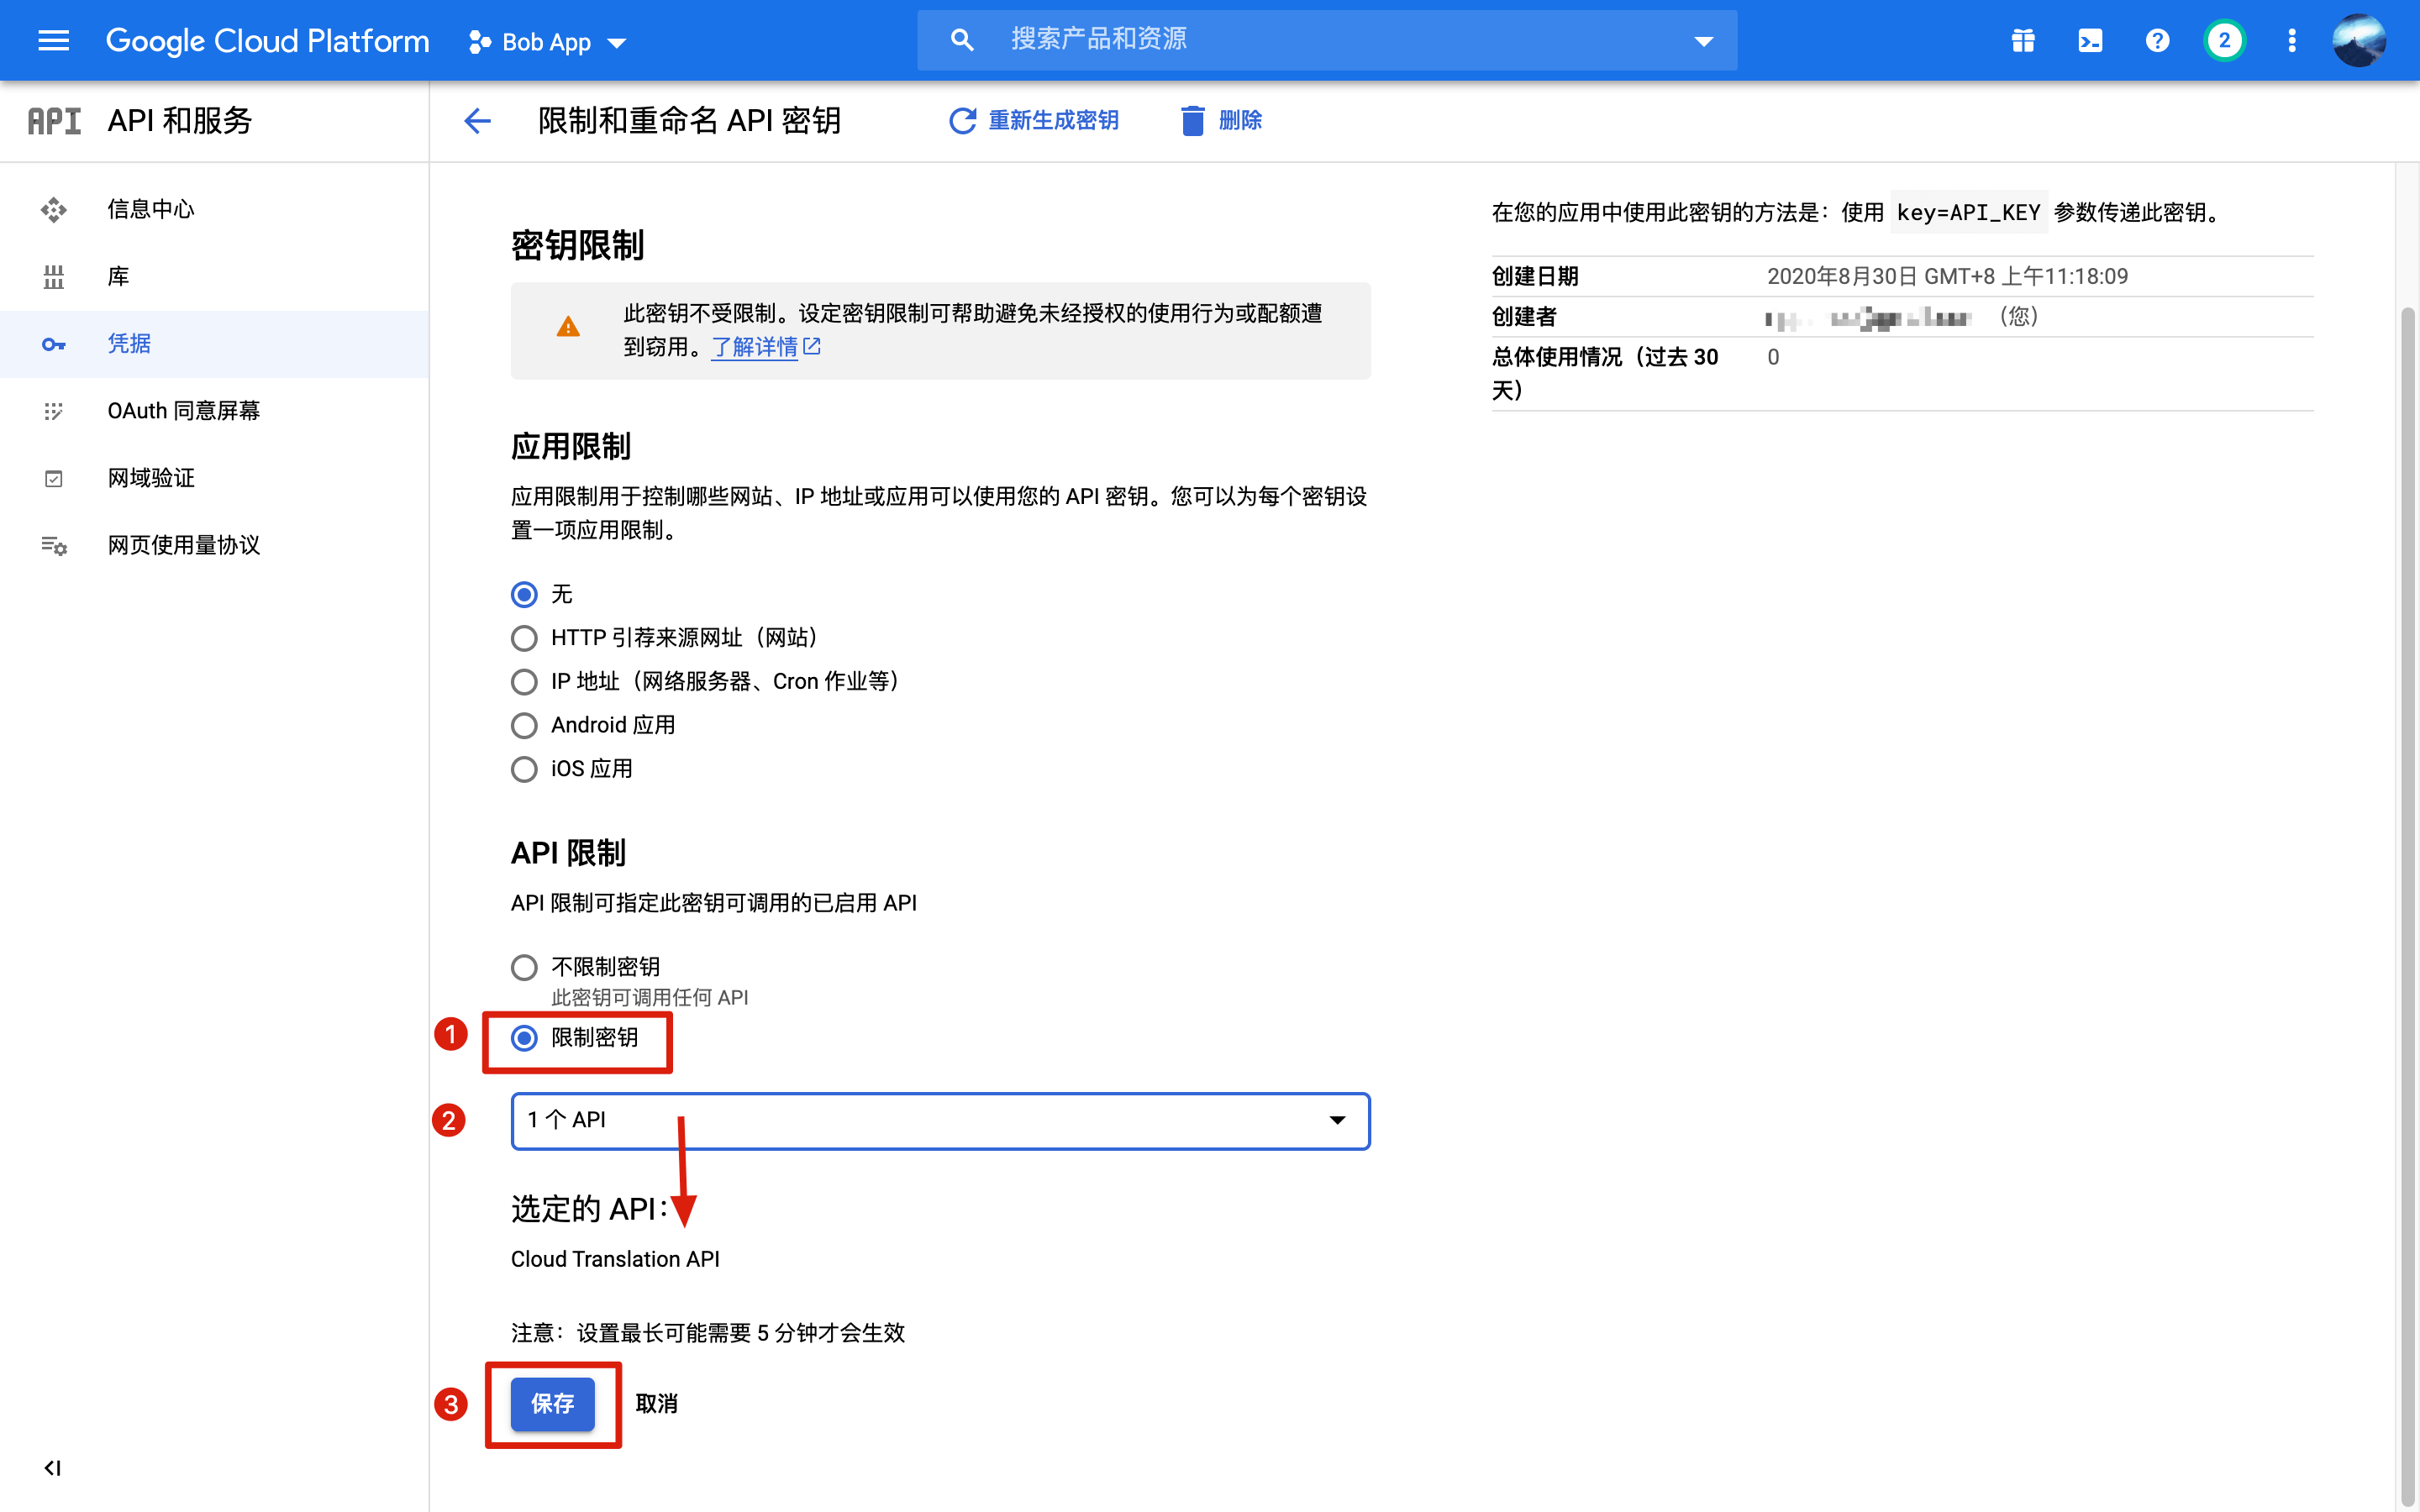Select HTTP 引荐来源网址 radio option
Image resolution: width=2420 pixels, height=1512 pixels.
tap(524, 638)
